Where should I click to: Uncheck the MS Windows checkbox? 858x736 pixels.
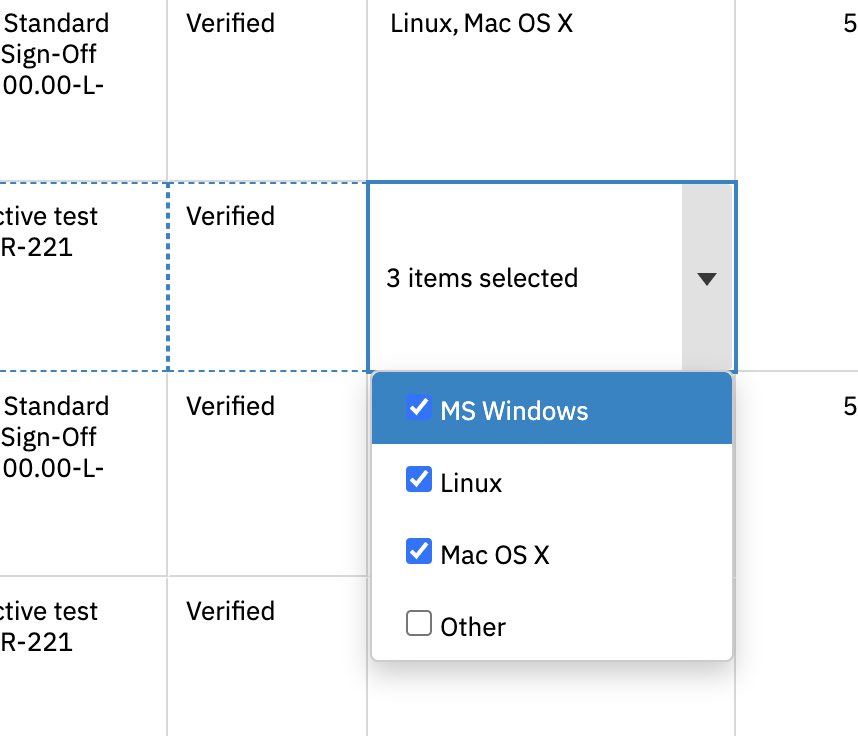coord(418,408)
